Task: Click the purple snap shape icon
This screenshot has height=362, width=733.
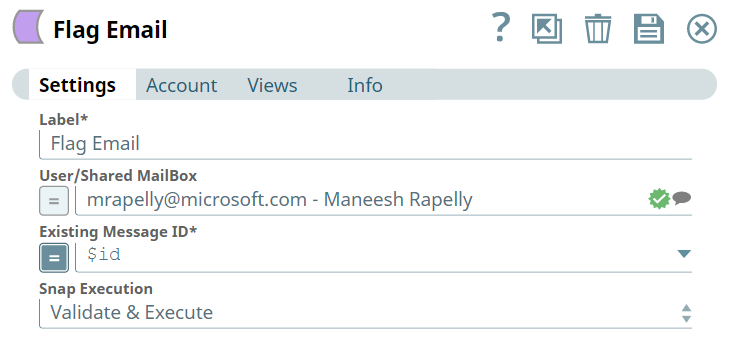Action: [x=28, y=27]
